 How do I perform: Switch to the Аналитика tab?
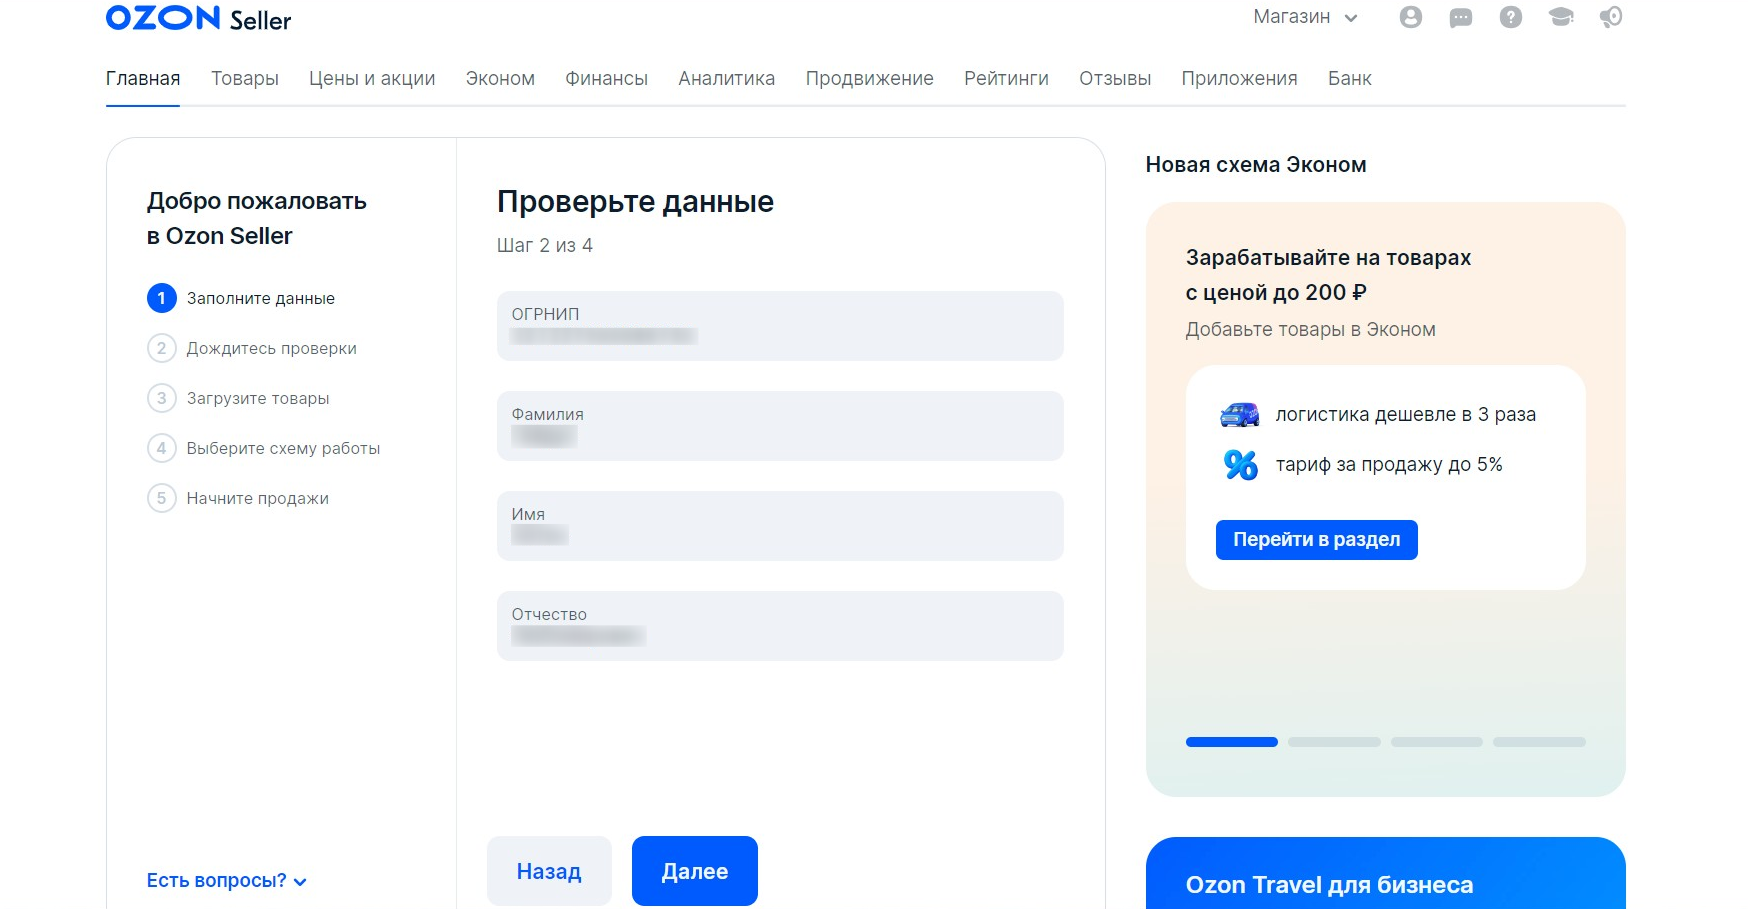tap(726, 79)
